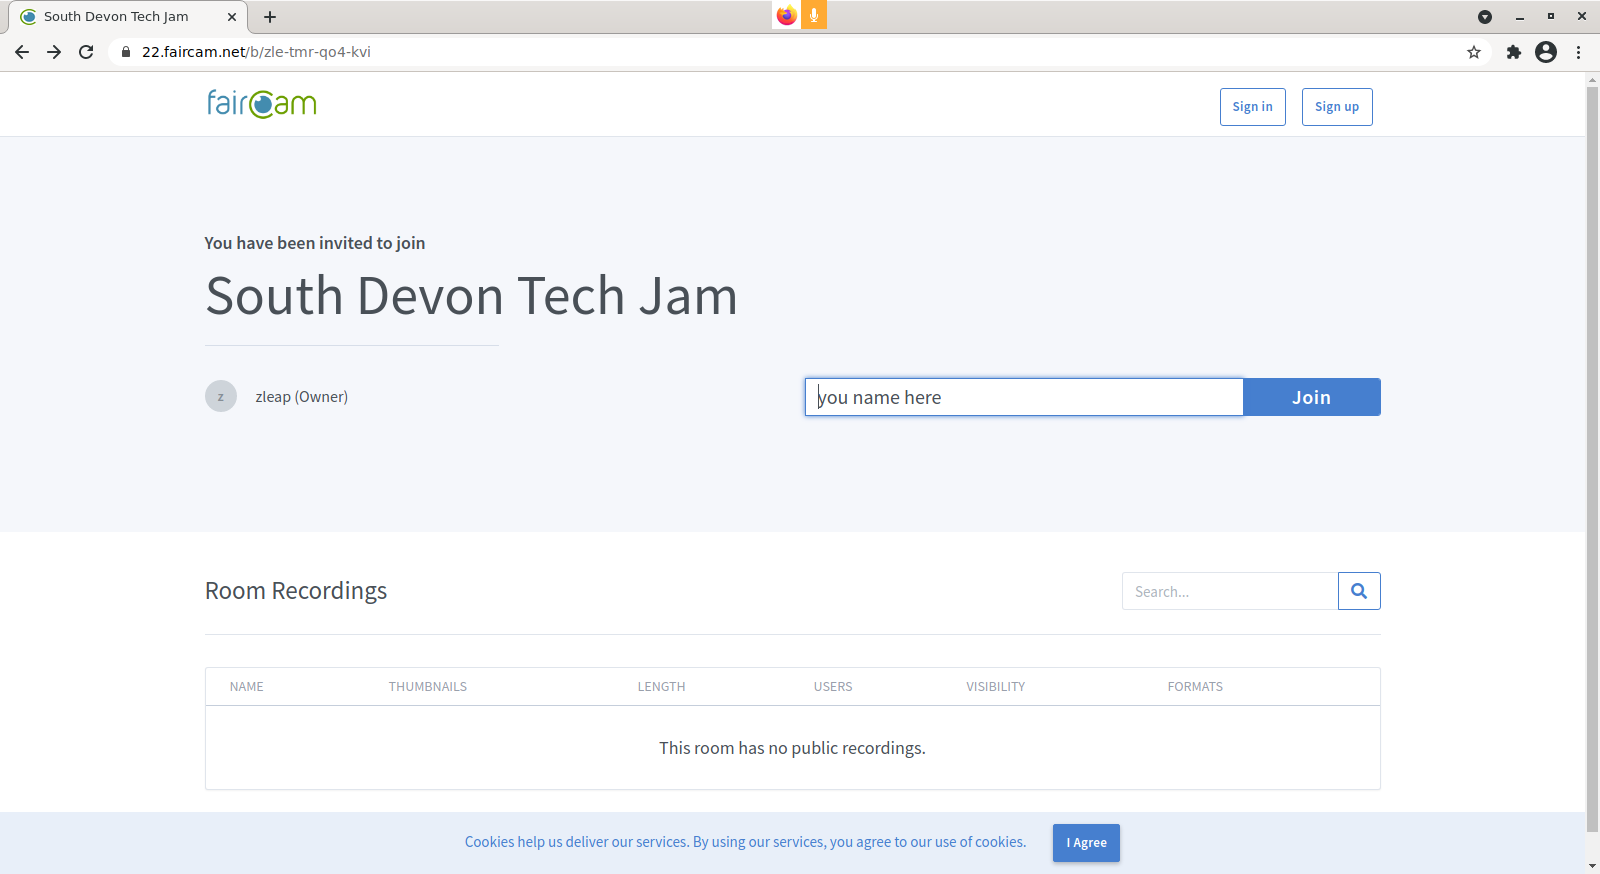
Task: Click the VISIBILITY column header
Action: (x=996, y=687)
